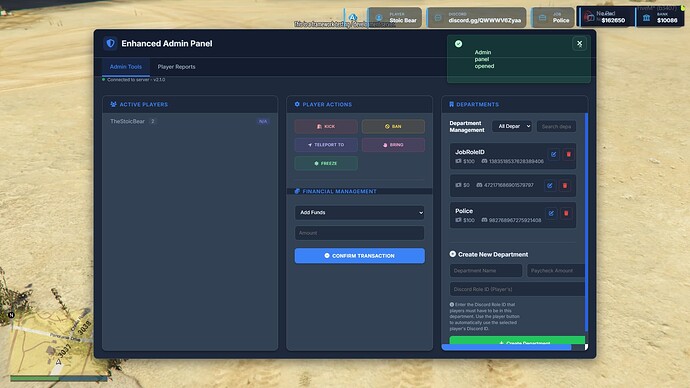This screenshot has width=690, height=388.
Task: Switch to the Player Reports tab
Action: [x=176, y=67]
